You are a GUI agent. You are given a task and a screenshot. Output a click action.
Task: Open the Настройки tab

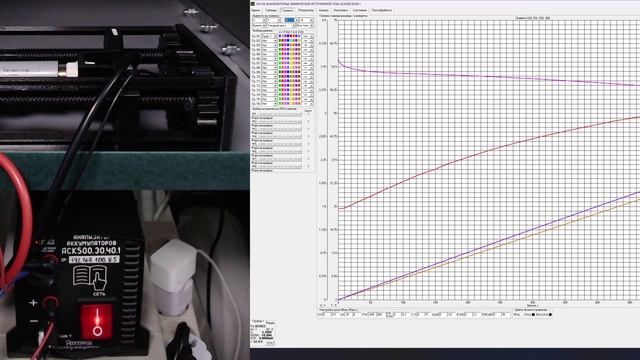point(340,10)
